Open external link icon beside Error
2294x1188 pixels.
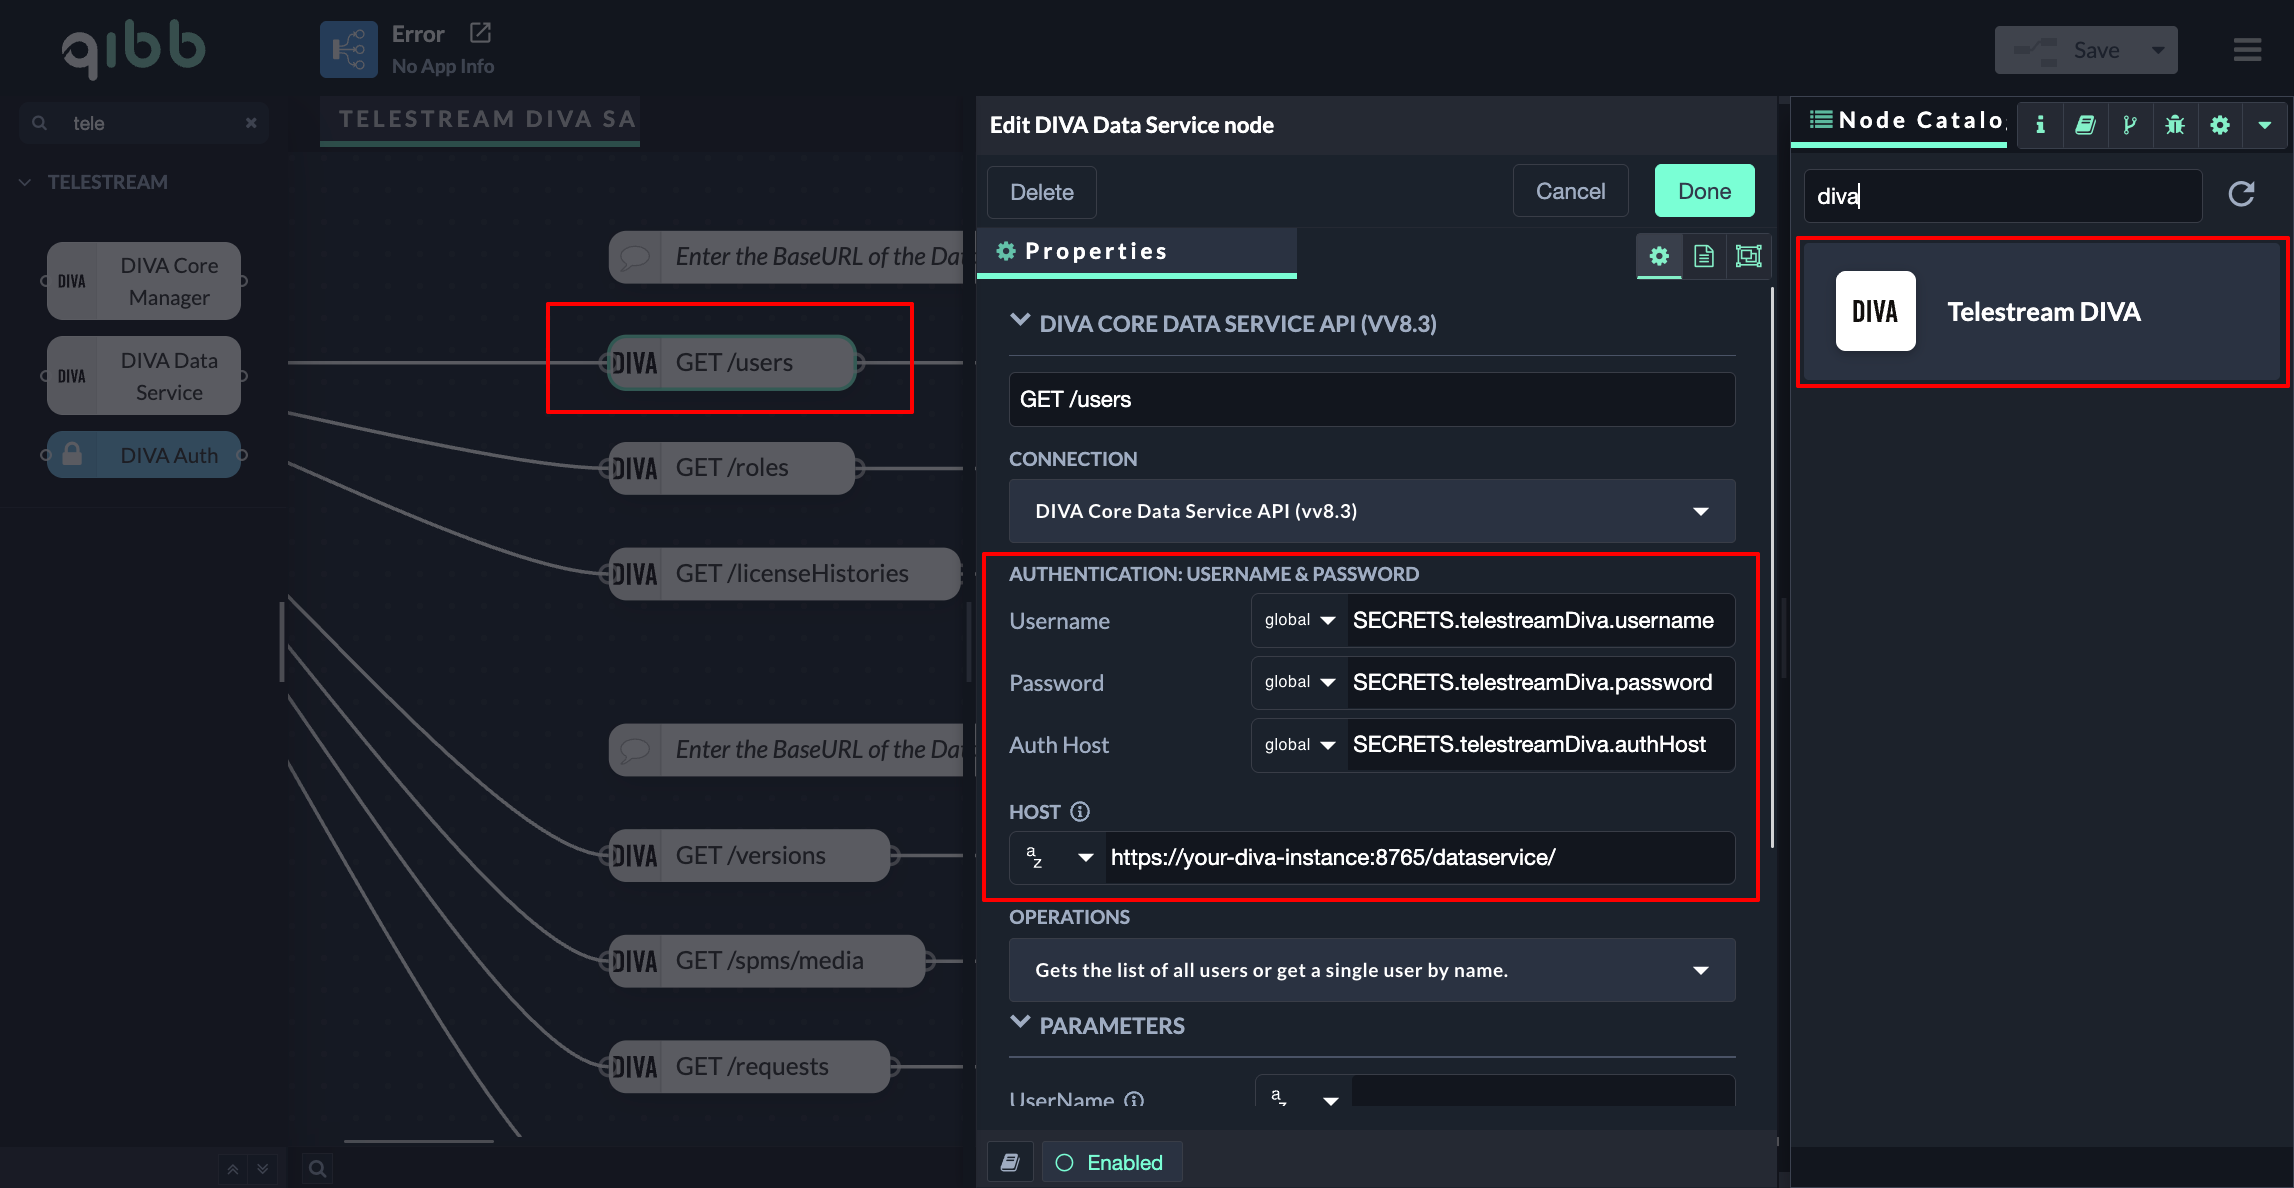[x=480, y=33]
